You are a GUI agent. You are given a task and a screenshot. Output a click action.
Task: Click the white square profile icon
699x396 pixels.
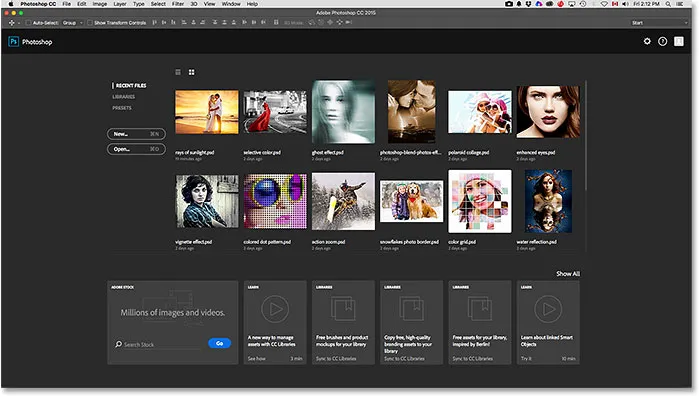[x=678, y=41]
